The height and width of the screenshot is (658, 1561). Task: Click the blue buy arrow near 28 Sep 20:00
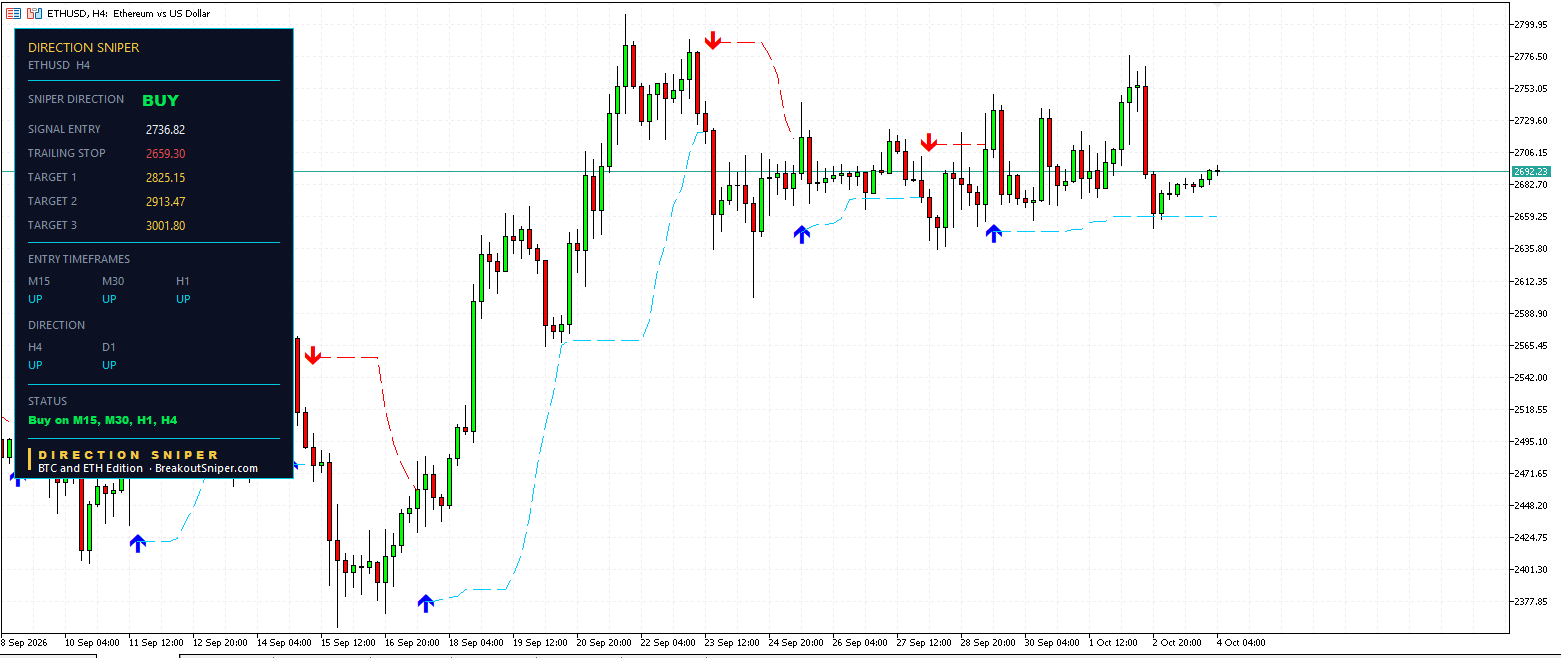pos(993,233)
